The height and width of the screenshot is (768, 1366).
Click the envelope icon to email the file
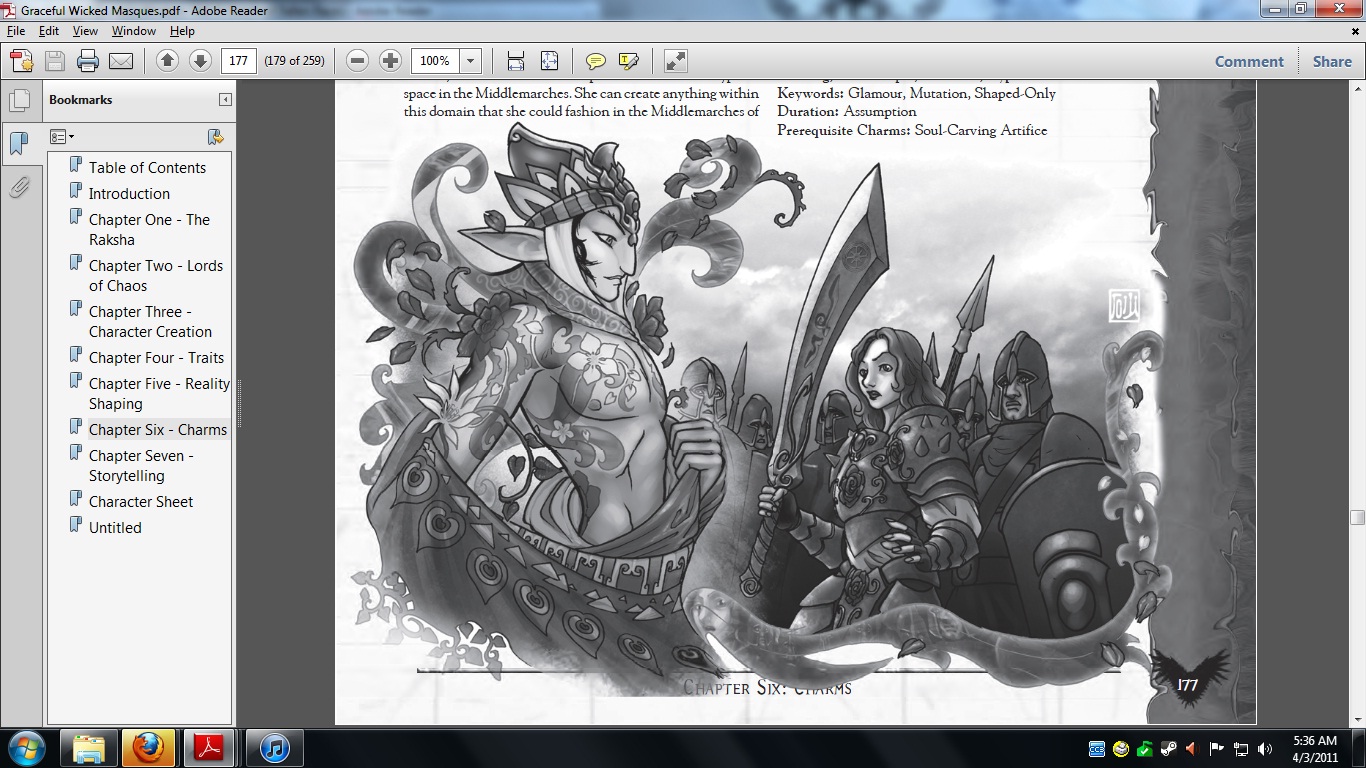[x=121, y=61]
